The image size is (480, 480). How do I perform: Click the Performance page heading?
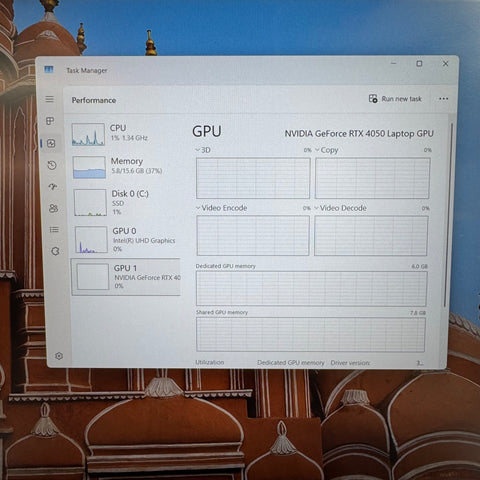94,100
